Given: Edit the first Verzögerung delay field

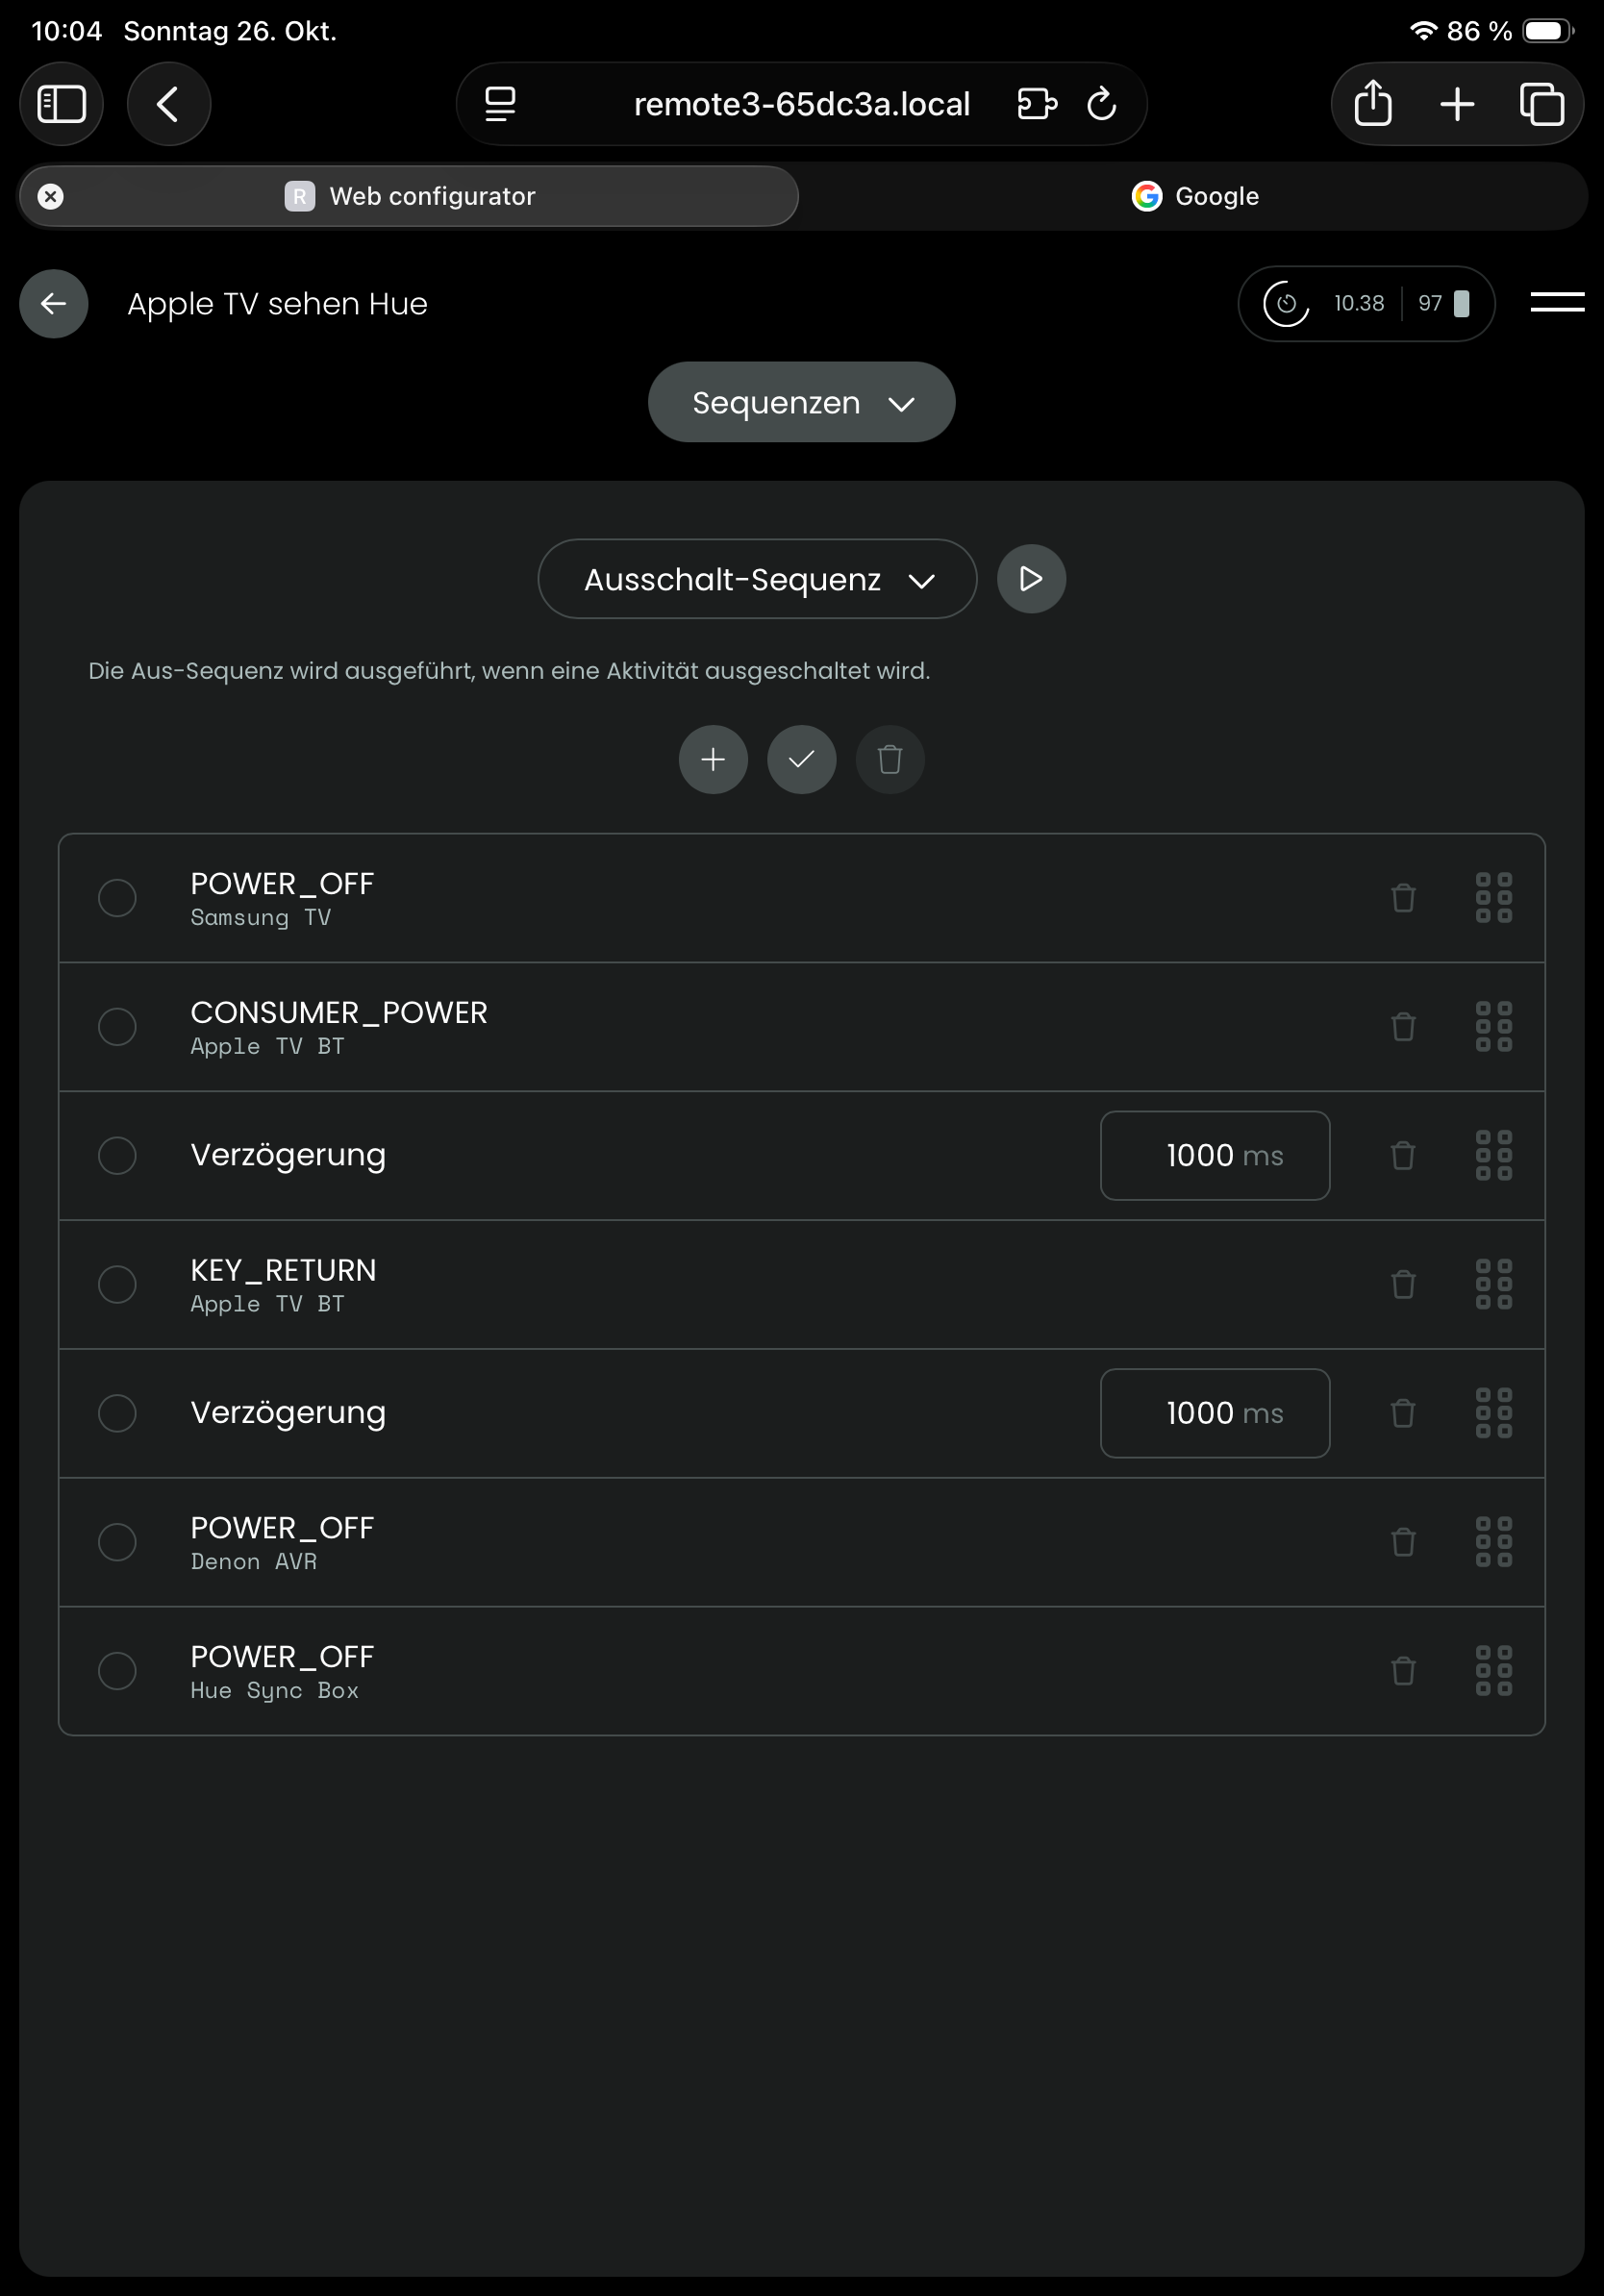Looking at the screenshot, I should [1214, 1156].
